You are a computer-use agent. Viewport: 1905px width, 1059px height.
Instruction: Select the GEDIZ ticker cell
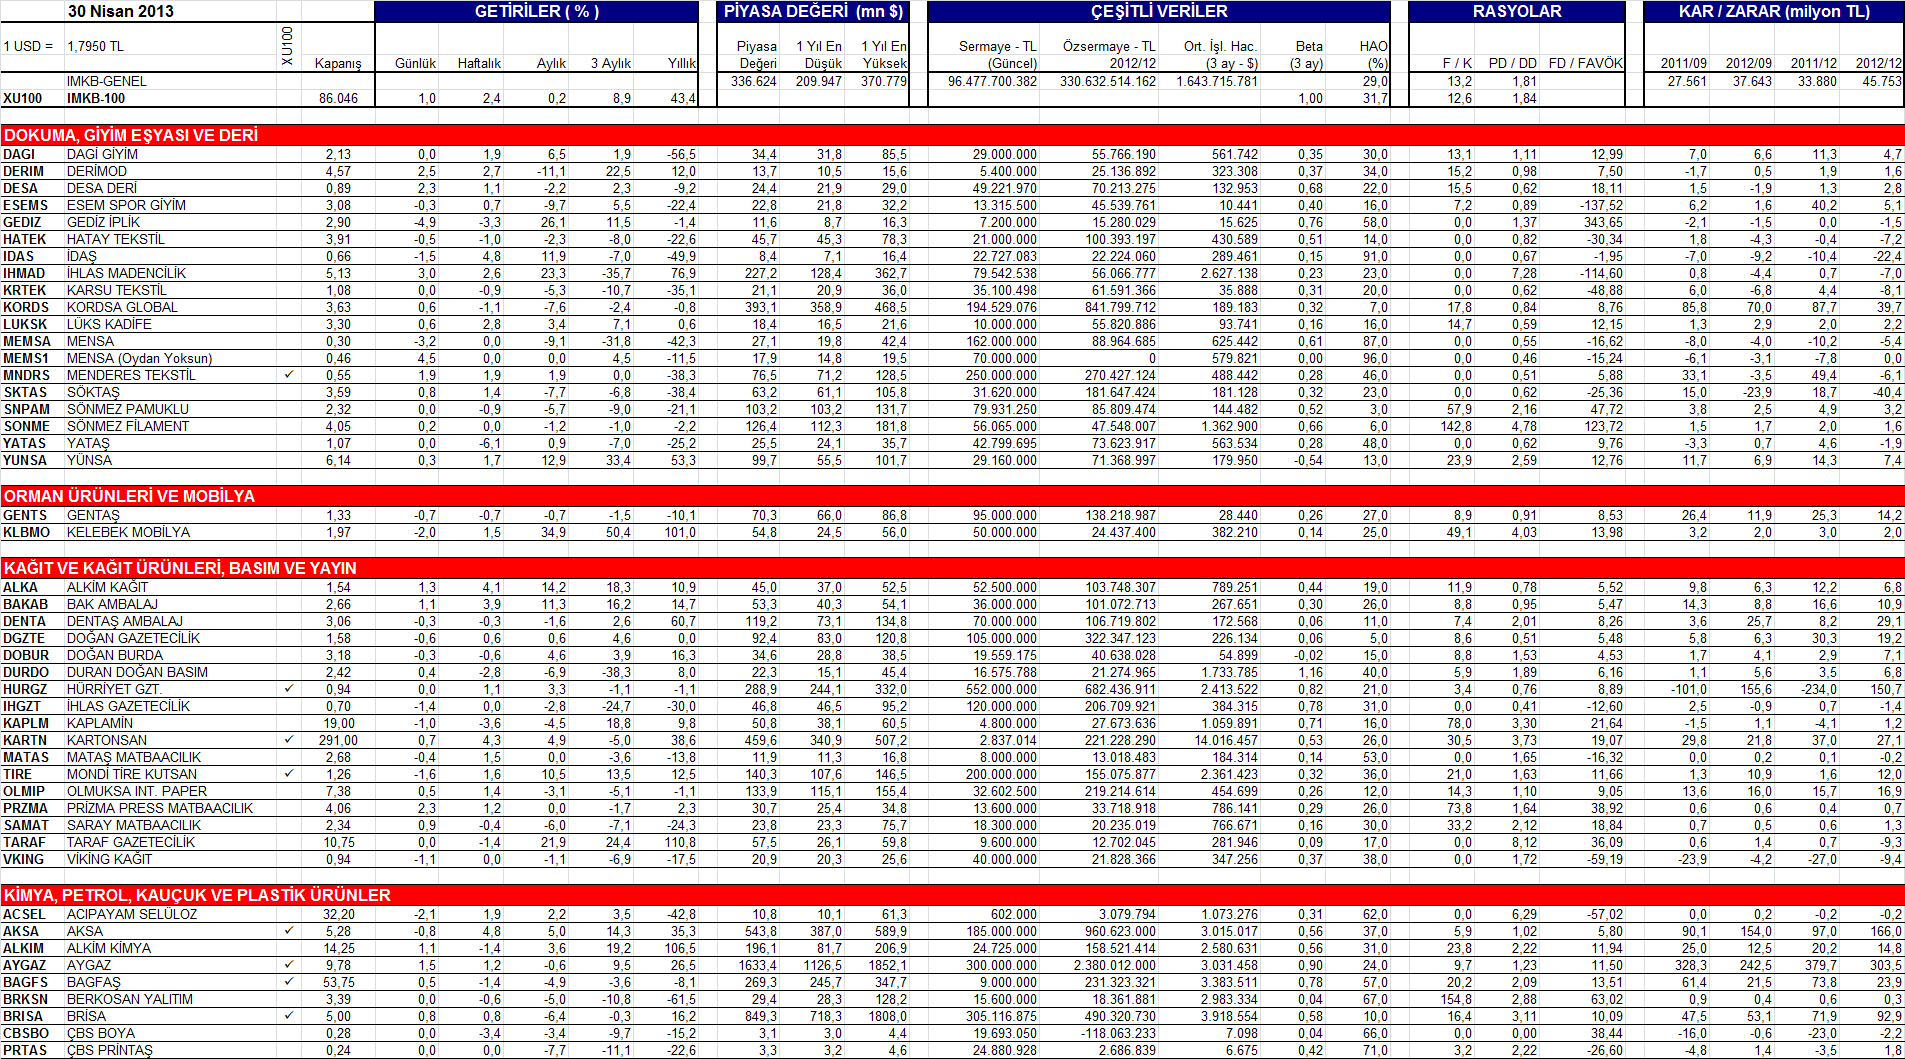point(22,222)
